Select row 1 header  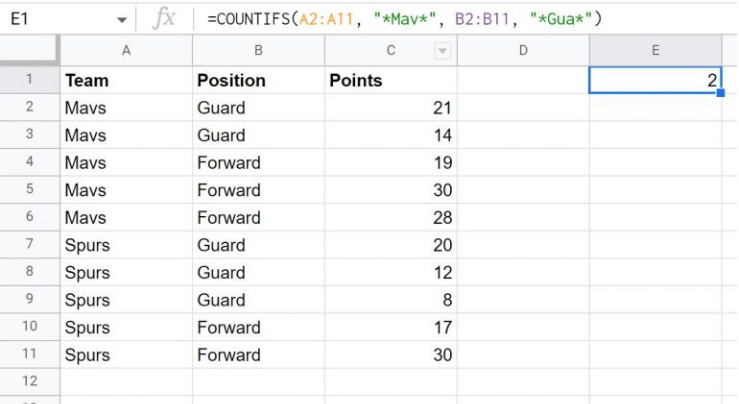pyautogui.click(x=29, y=80)
